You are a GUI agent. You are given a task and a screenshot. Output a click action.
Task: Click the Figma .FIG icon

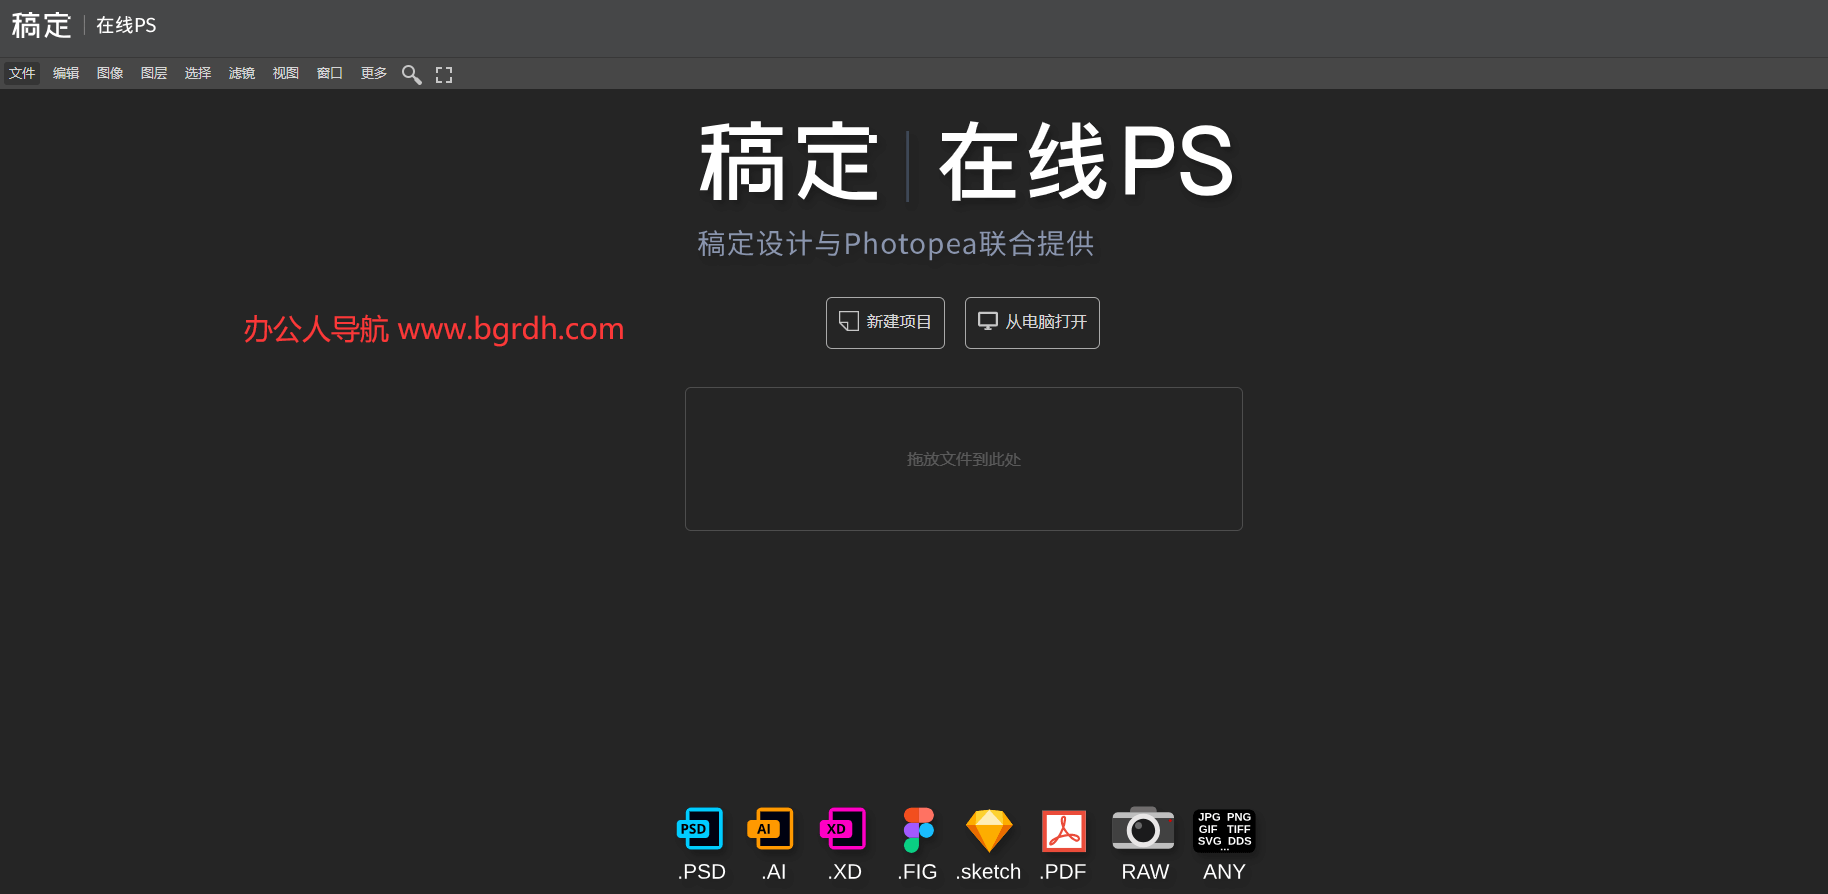(x=918, y=830)
